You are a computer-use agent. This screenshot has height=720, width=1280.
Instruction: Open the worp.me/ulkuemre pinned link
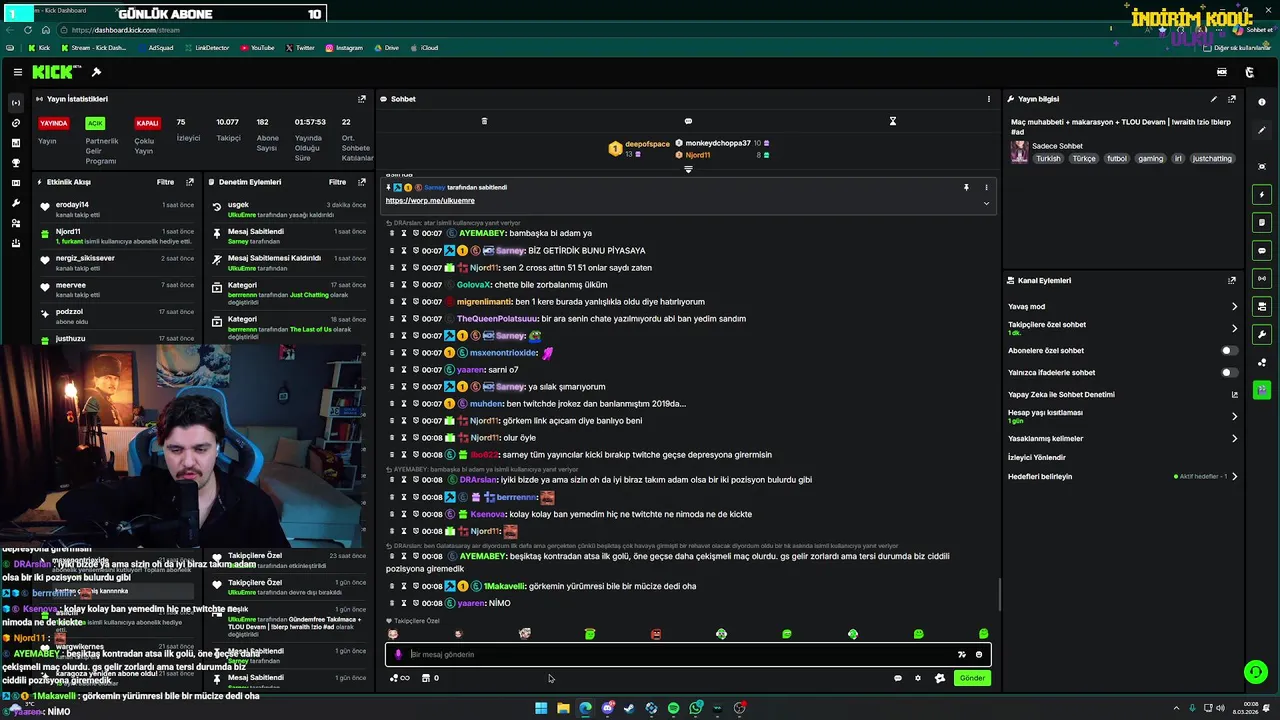click(430, 201)
